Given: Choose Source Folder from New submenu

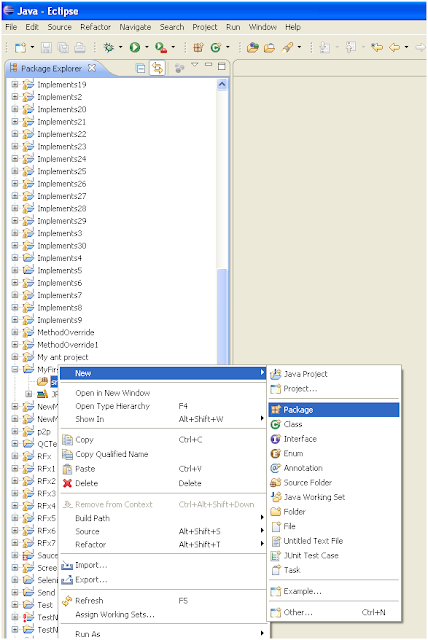Looking at the screenshot, I should pos(334,483).
